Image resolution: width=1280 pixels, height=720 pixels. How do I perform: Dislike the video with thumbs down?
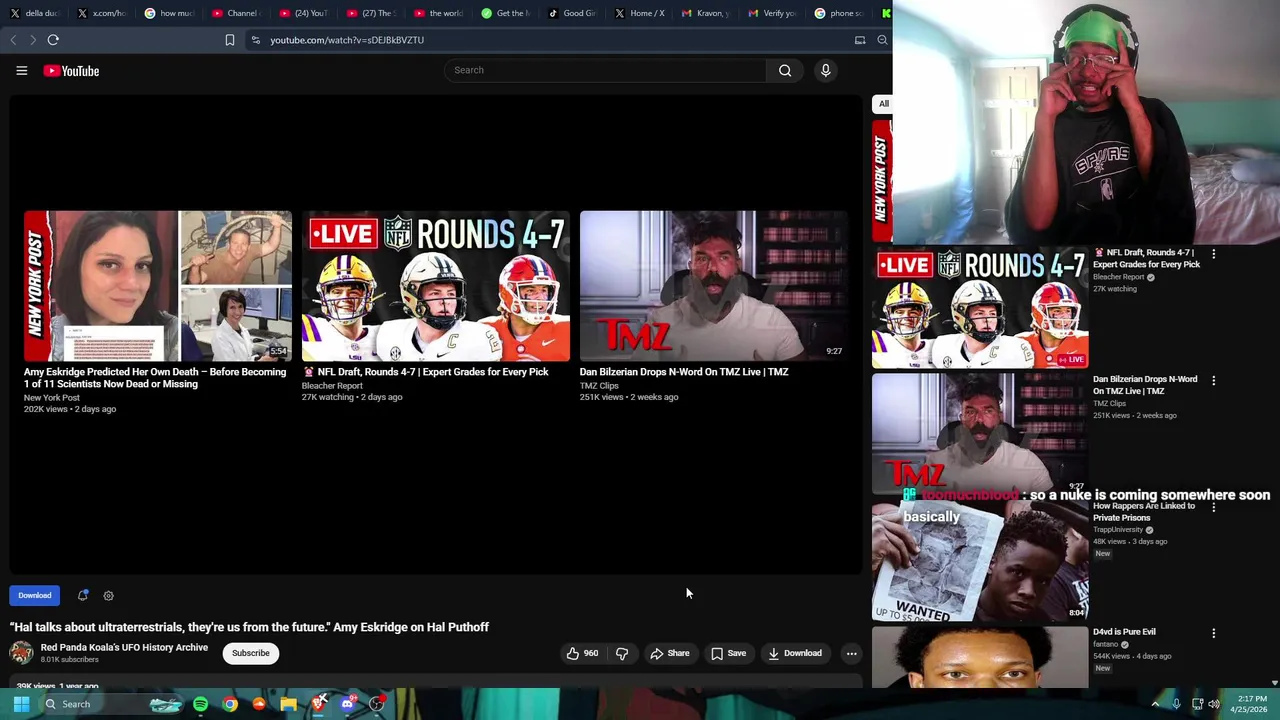pos(622,653)
